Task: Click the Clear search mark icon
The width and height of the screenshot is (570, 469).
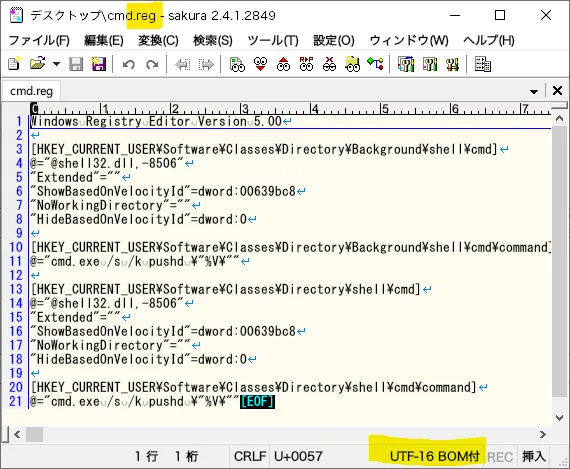Action: coord(329,64)
